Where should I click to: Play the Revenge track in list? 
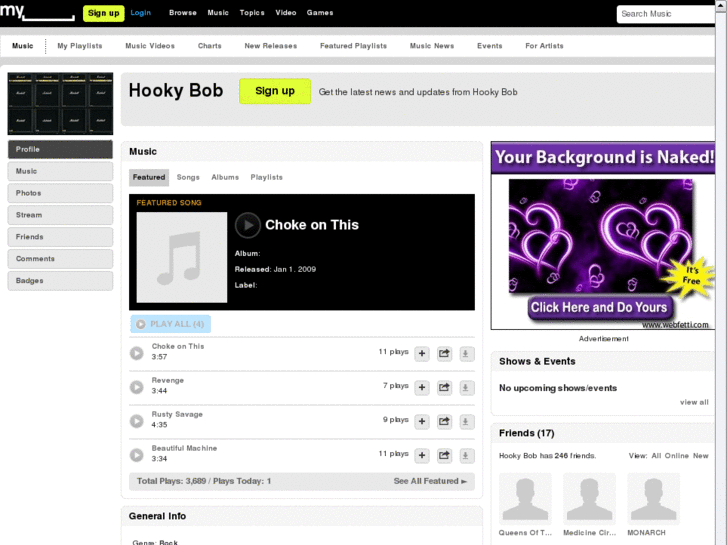click(137, 387)
